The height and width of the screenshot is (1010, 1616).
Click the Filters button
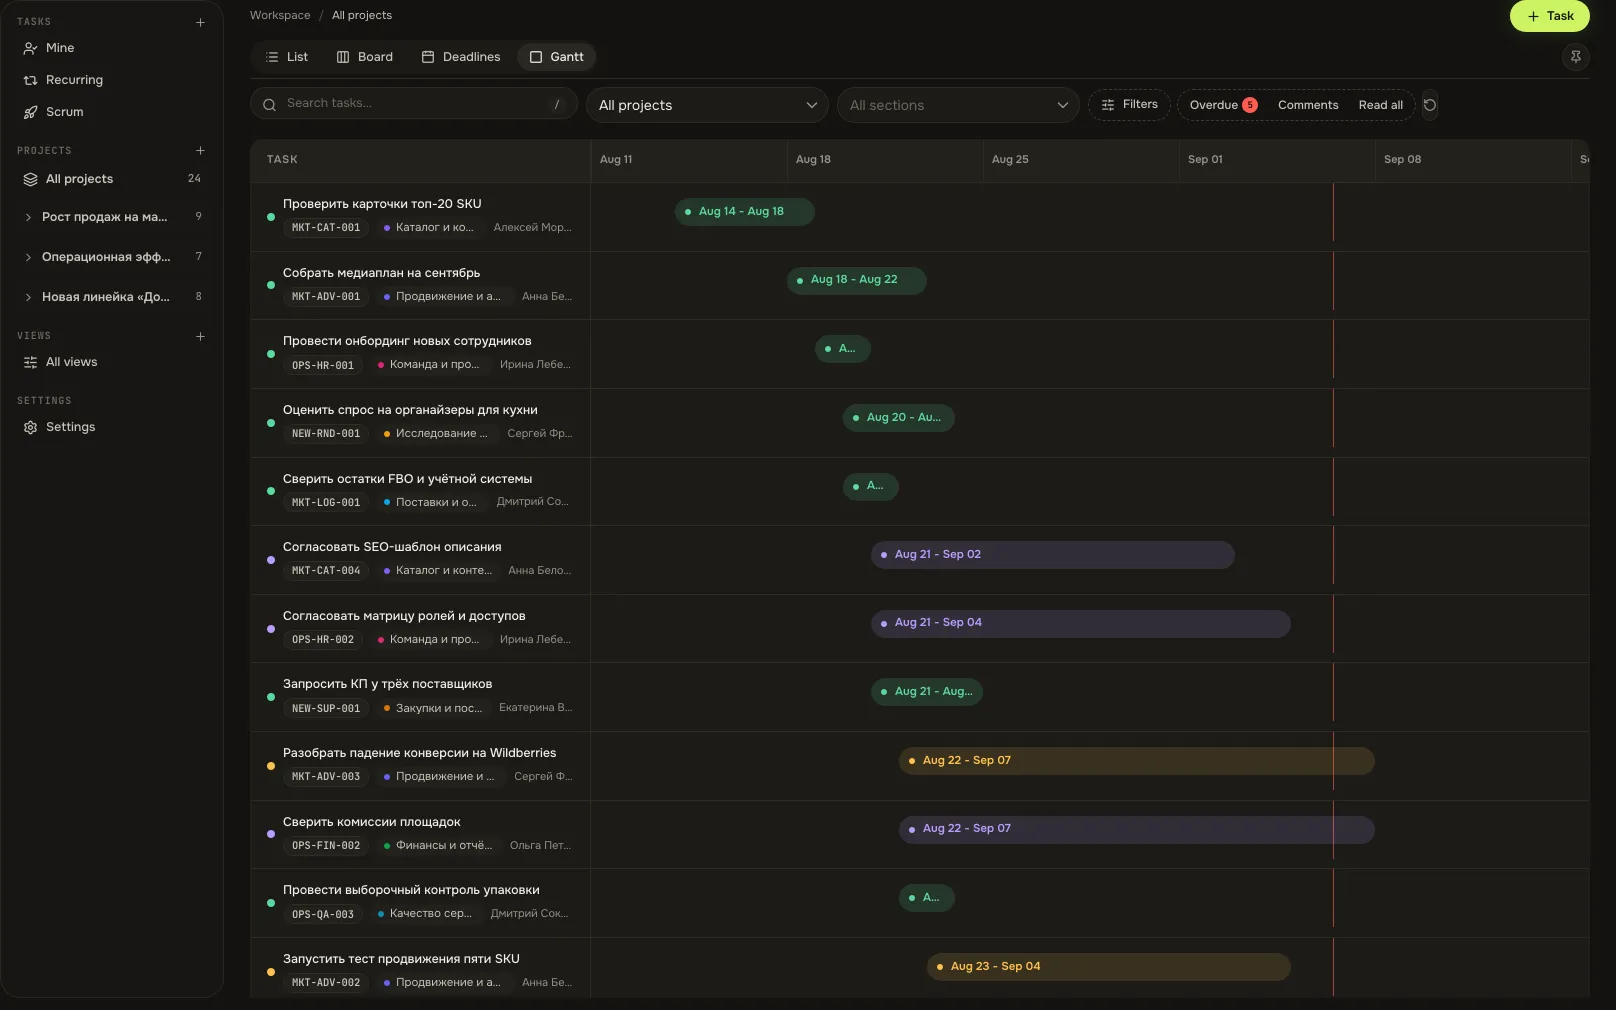click(x=1129, y=105)
